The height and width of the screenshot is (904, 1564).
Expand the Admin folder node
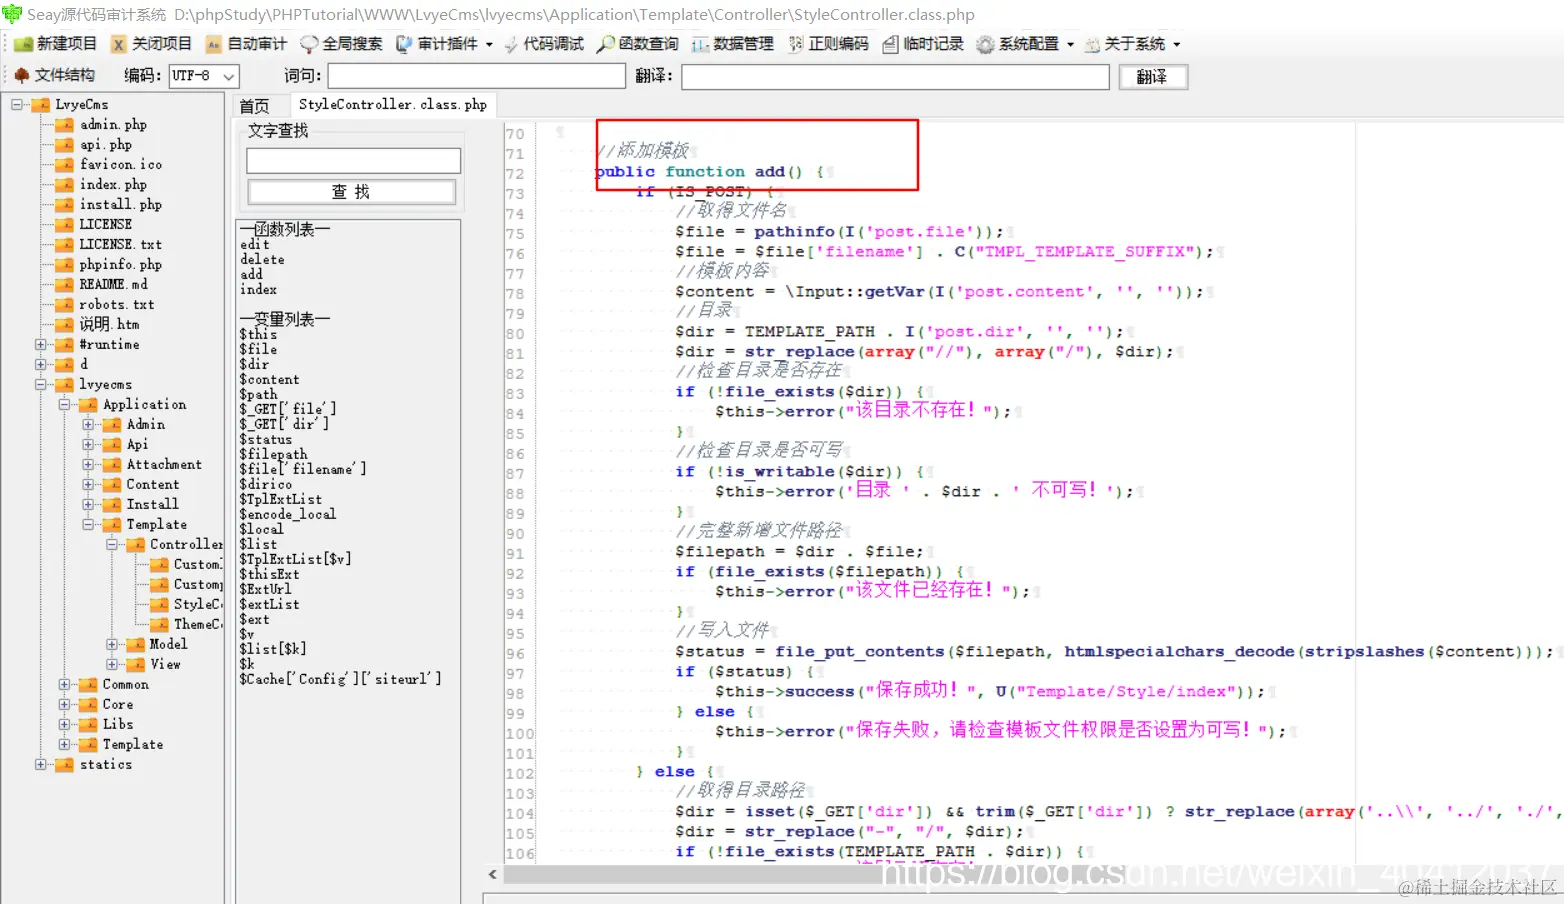(x=88, y=425)
